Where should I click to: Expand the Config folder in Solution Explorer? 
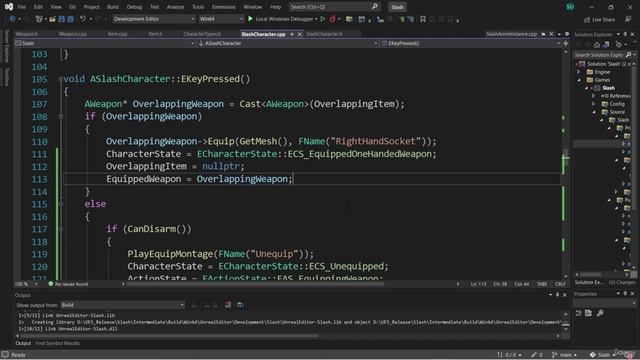point(594,104)
